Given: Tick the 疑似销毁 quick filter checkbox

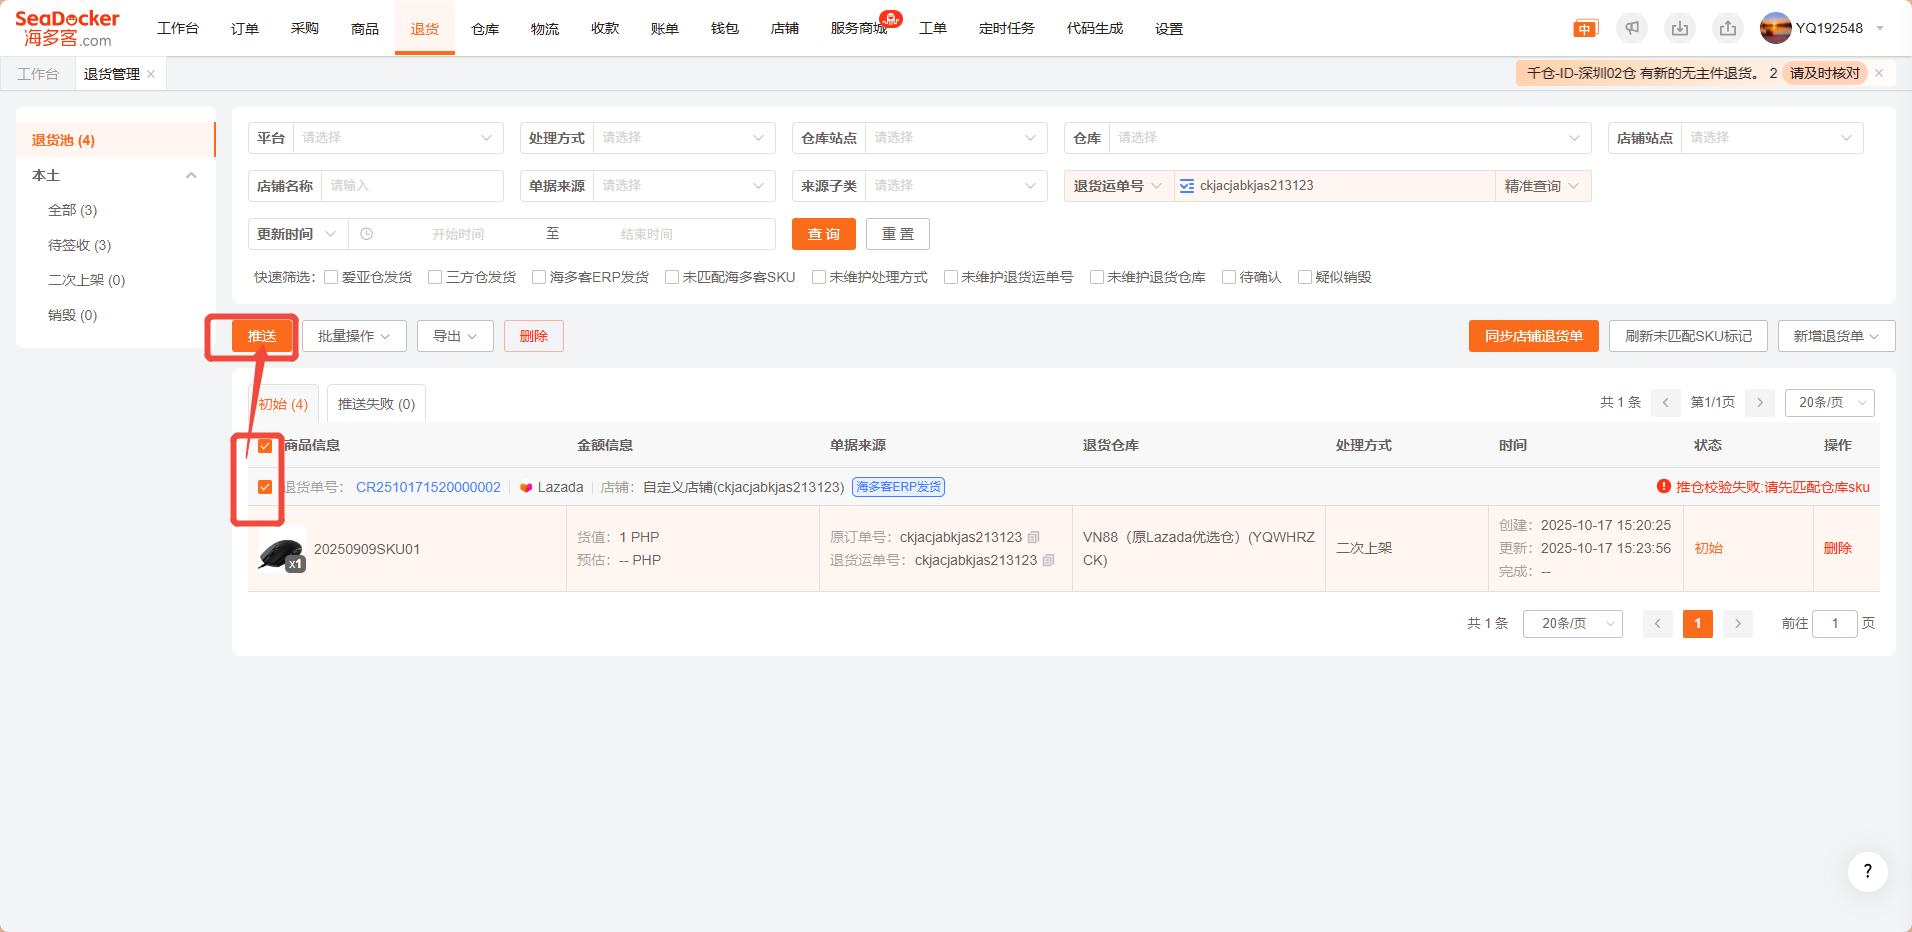Looking at the screenshot, I should click(x=1305, y=277).
